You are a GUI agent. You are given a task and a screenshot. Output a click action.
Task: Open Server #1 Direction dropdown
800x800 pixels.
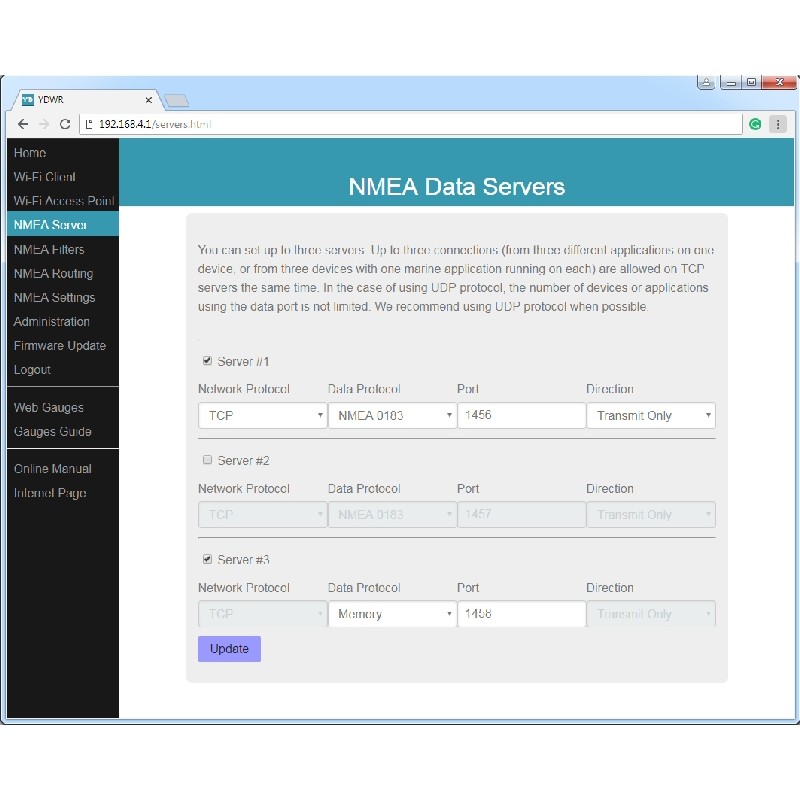tap(650, 415)
